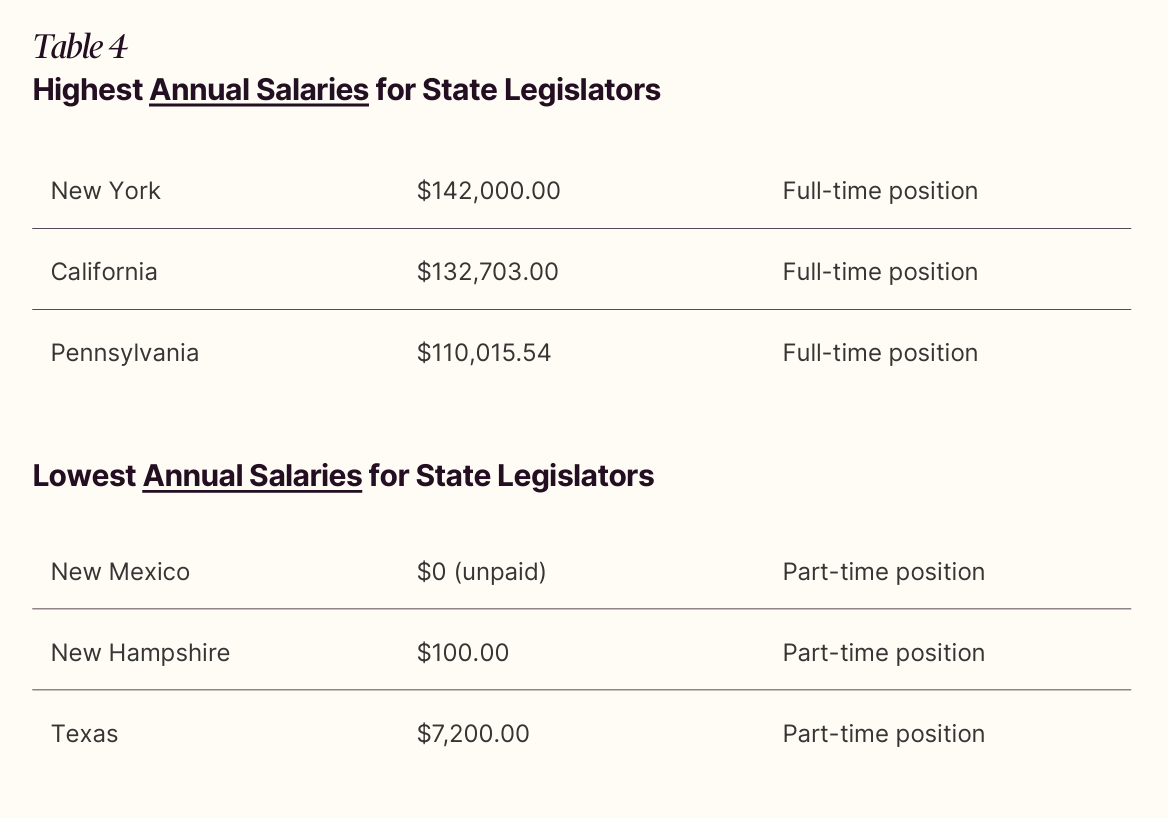Click the $0 (unpaid) salary value
1168x818 pixels.
pyautogui.click(x=481, y=572)
